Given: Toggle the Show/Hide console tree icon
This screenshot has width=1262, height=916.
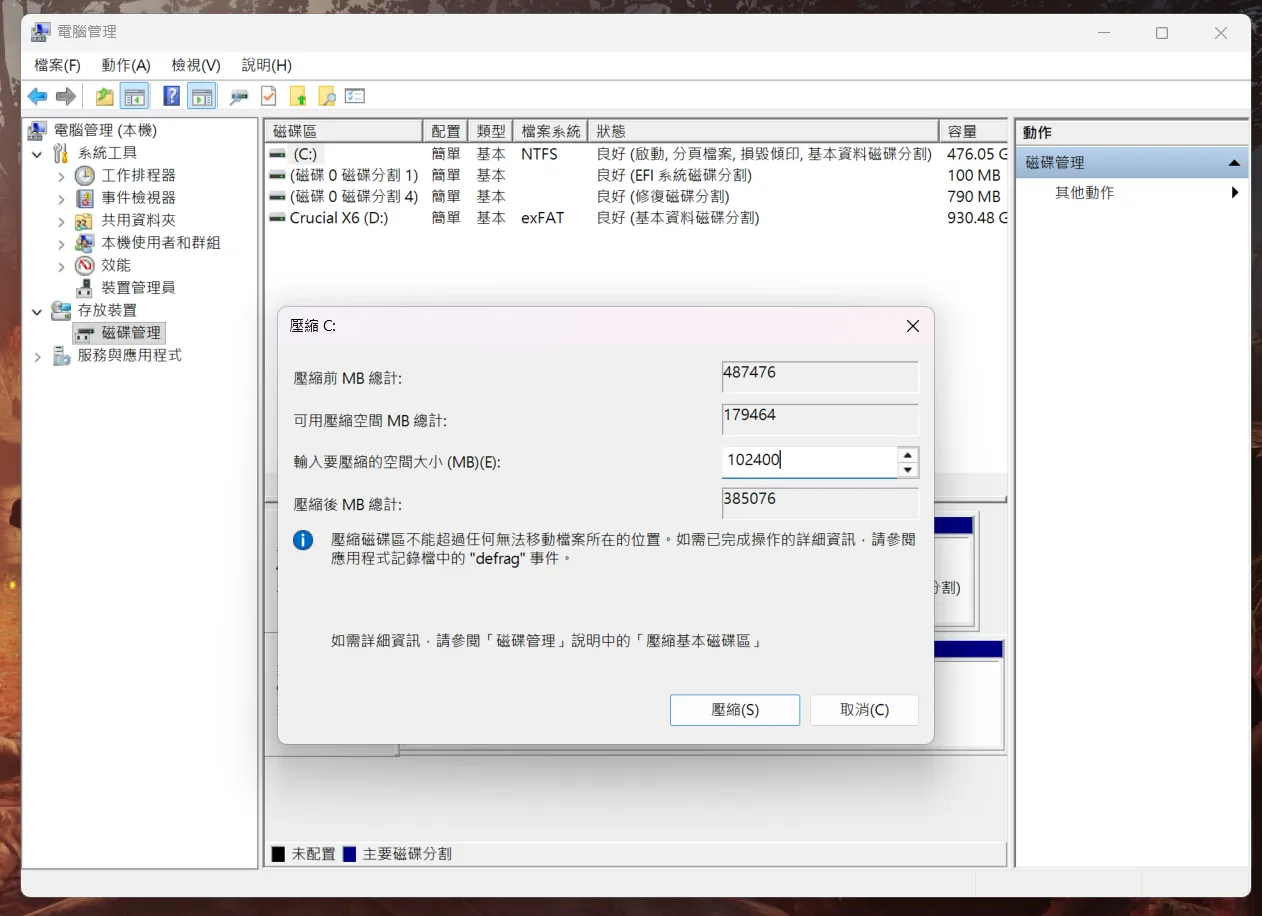Looking at the screenshot, I should coord(133,95).
